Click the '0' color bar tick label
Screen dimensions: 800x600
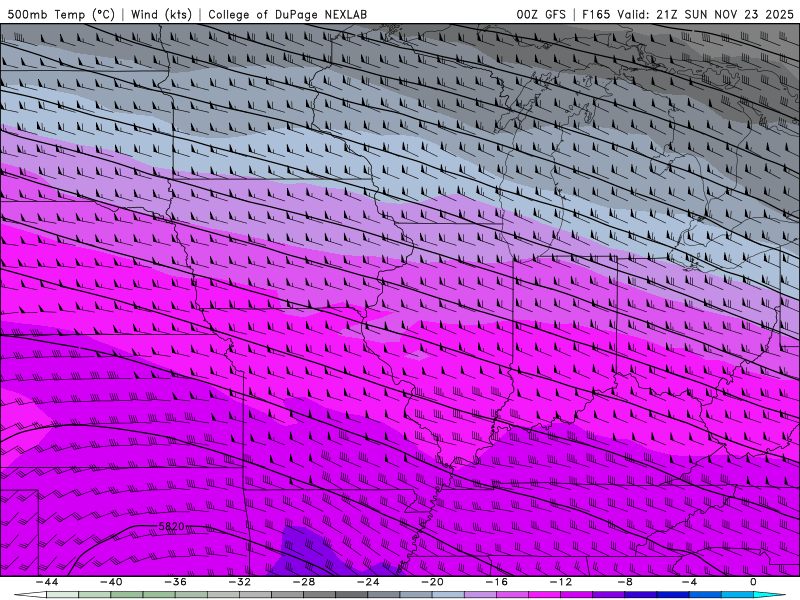tap(753, 582)
